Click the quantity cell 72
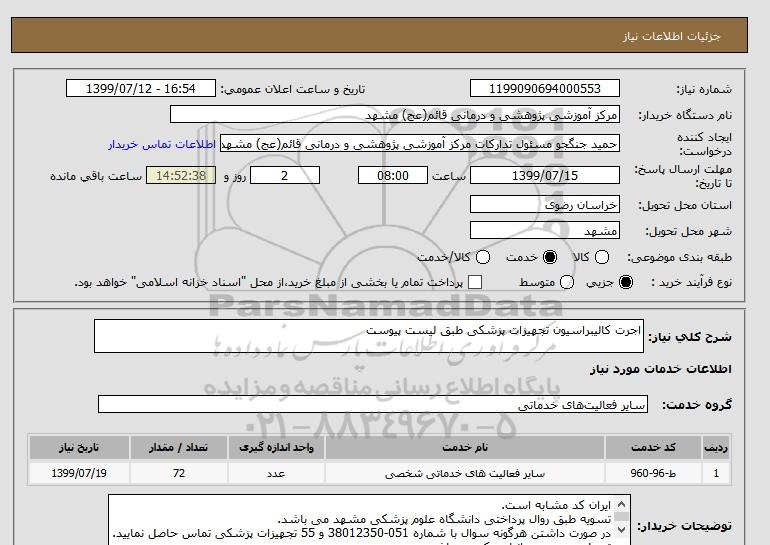770x545 pixels. pyautogui.click(x=179, y=473)
